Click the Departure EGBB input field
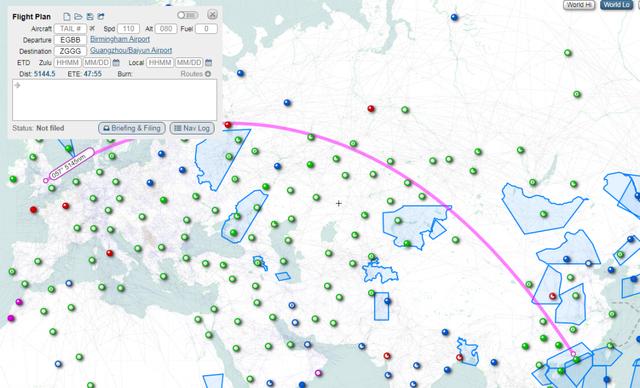Viewport: 640px width, 388px height. (70, 40)
